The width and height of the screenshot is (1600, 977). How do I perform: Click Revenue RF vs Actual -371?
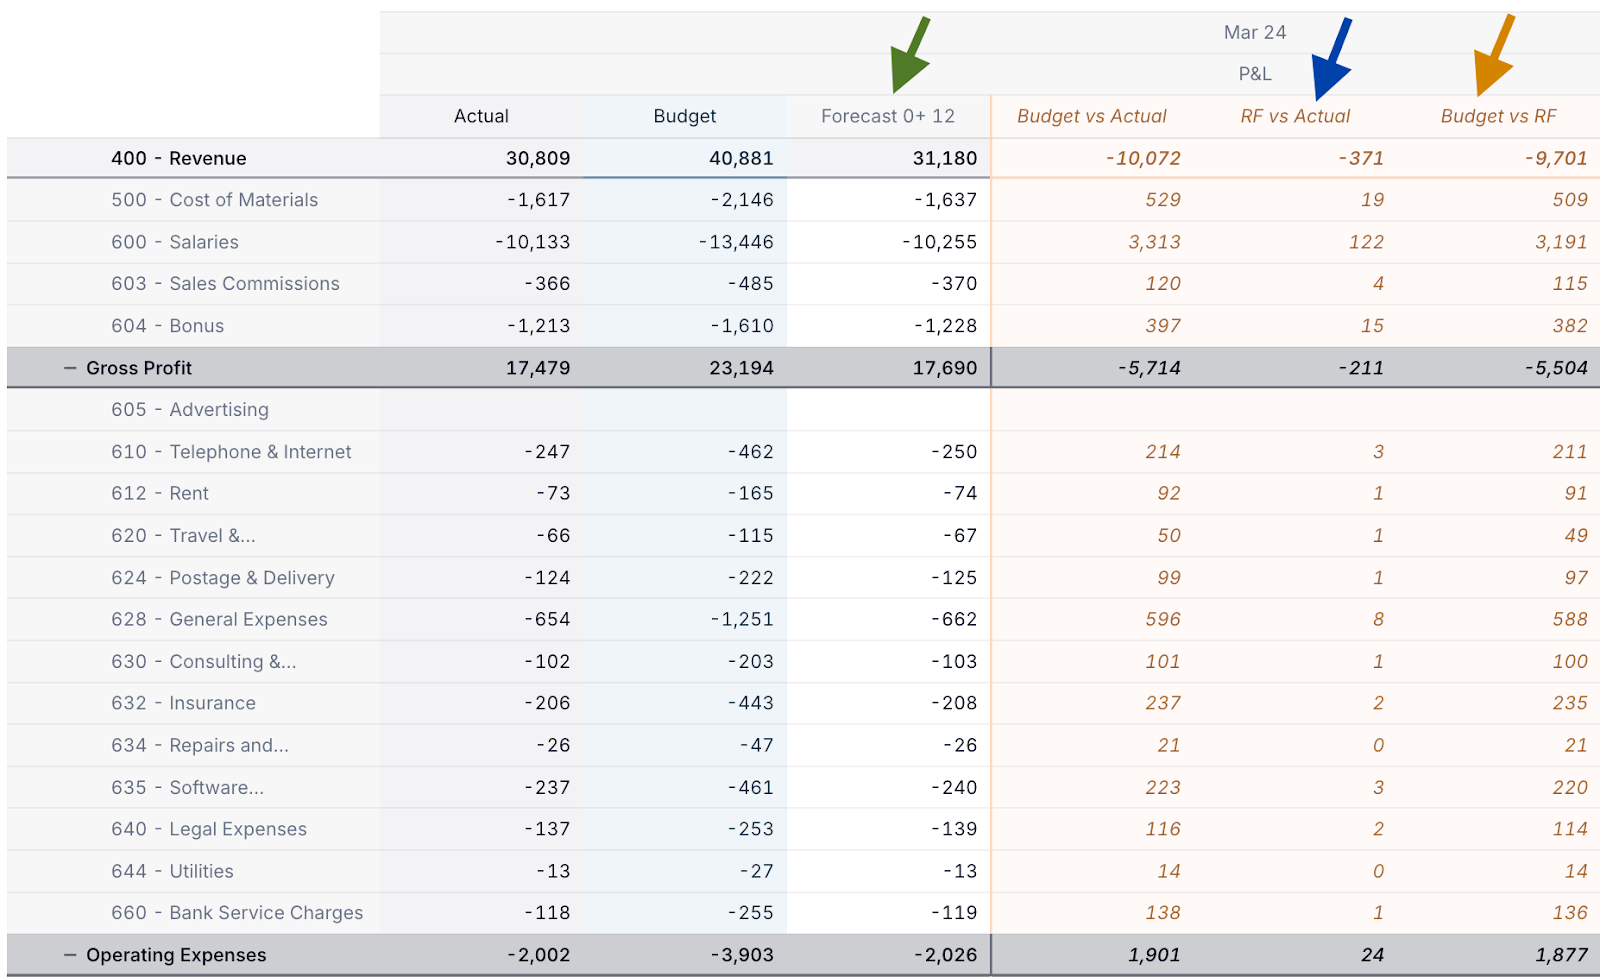[1360, 158]
